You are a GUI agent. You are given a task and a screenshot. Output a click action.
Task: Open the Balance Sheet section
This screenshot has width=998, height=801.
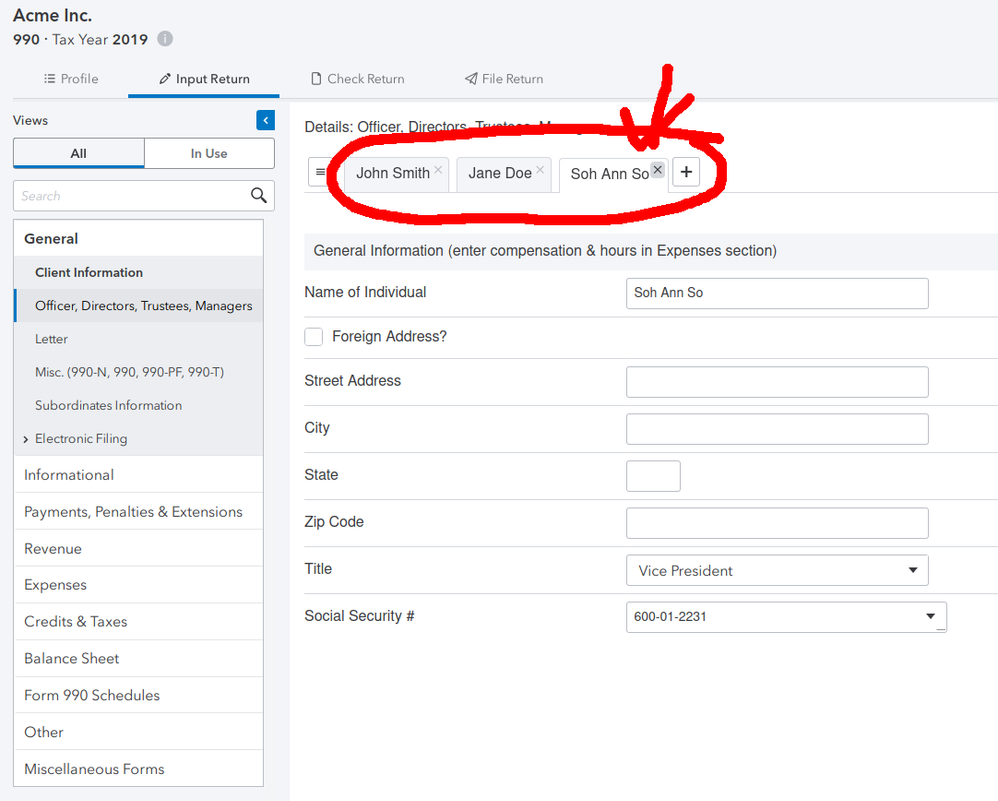coord(72,658)
